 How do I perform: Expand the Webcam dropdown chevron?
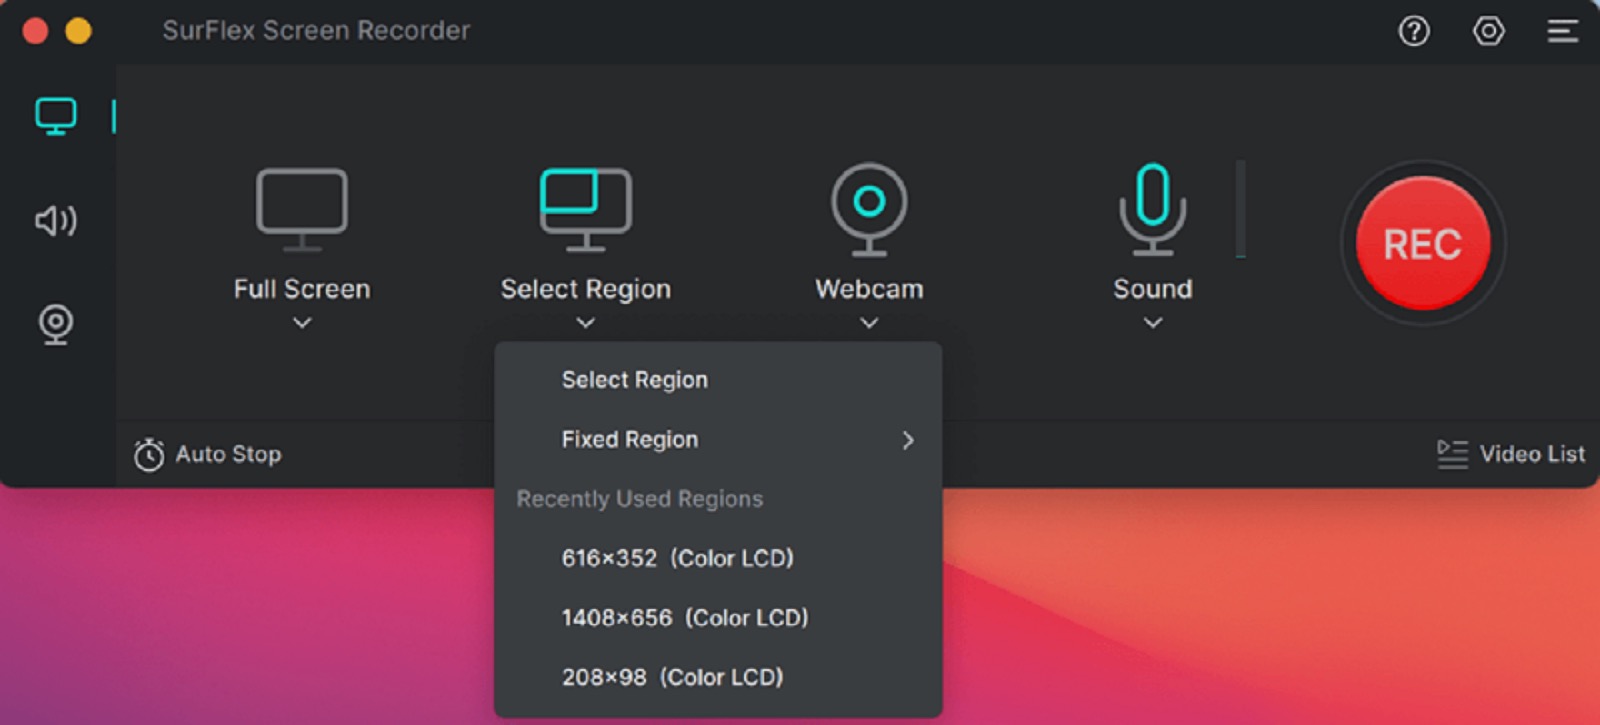pyautogui.click(x=869, y=323)
